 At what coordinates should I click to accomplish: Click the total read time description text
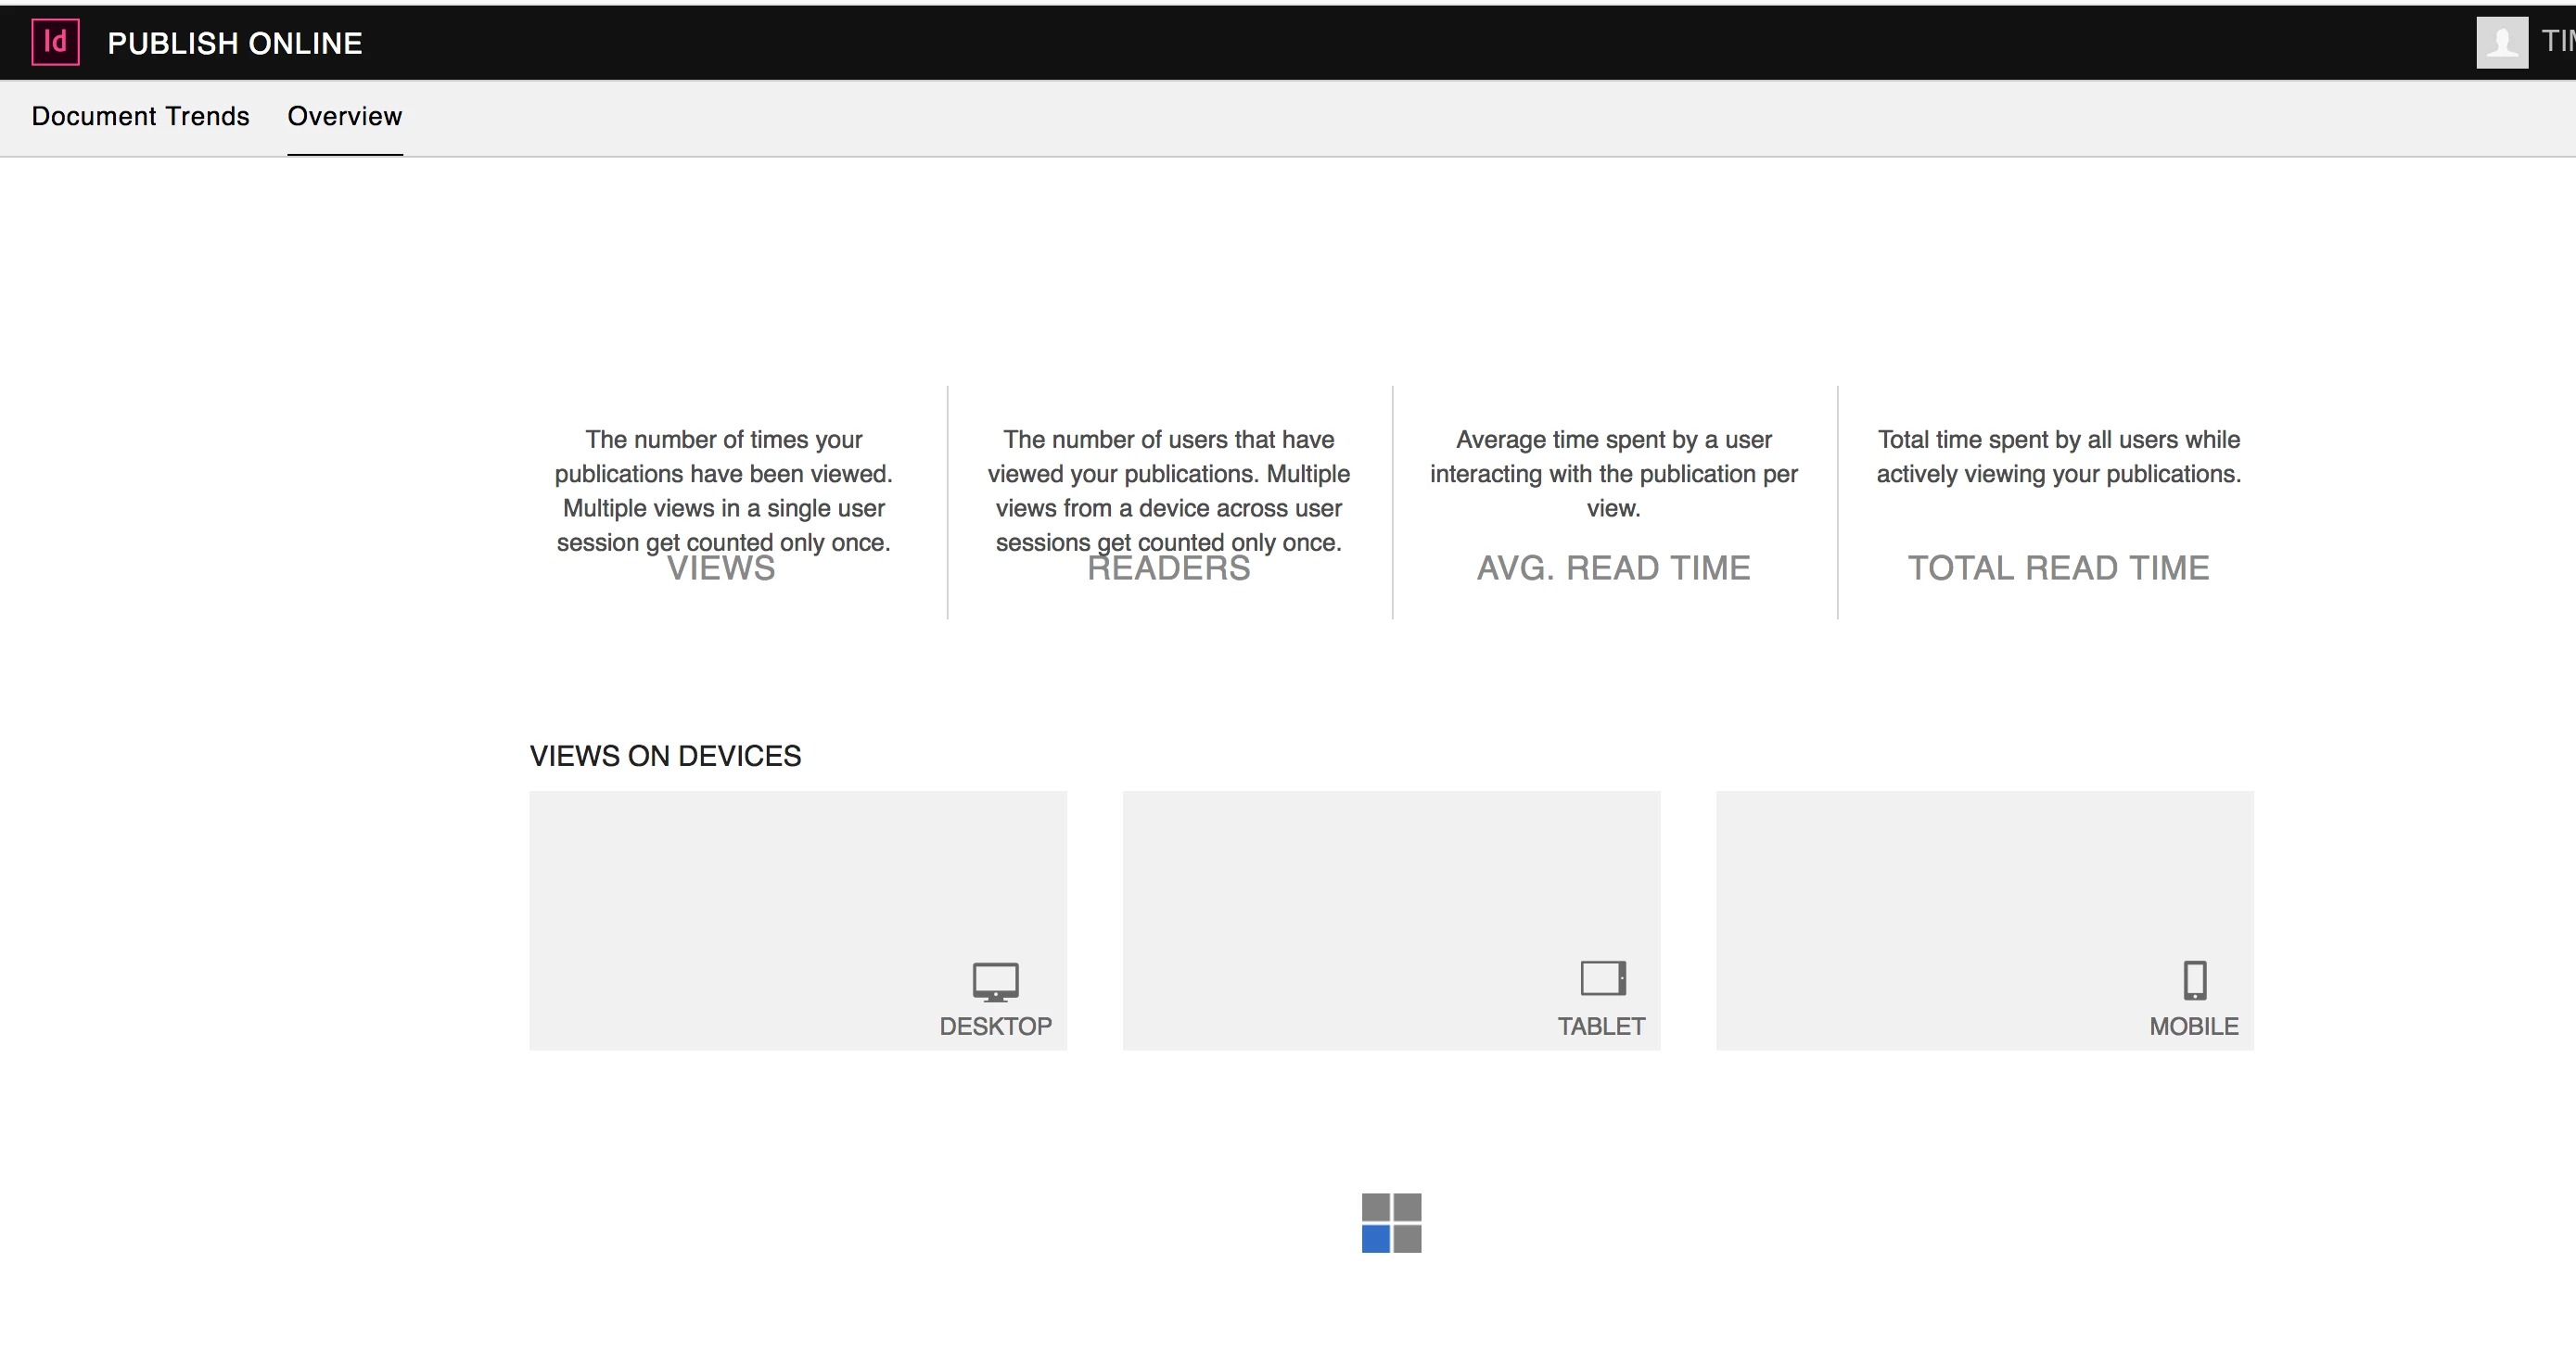[x=2058, y=456]
